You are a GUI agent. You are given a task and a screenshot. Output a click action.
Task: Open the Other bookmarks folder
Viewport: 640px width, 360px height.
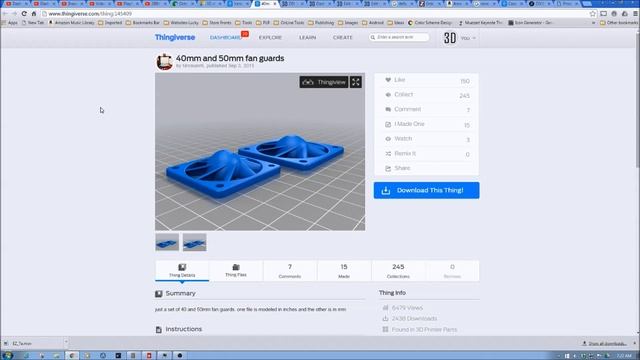(x=619, y=23)
